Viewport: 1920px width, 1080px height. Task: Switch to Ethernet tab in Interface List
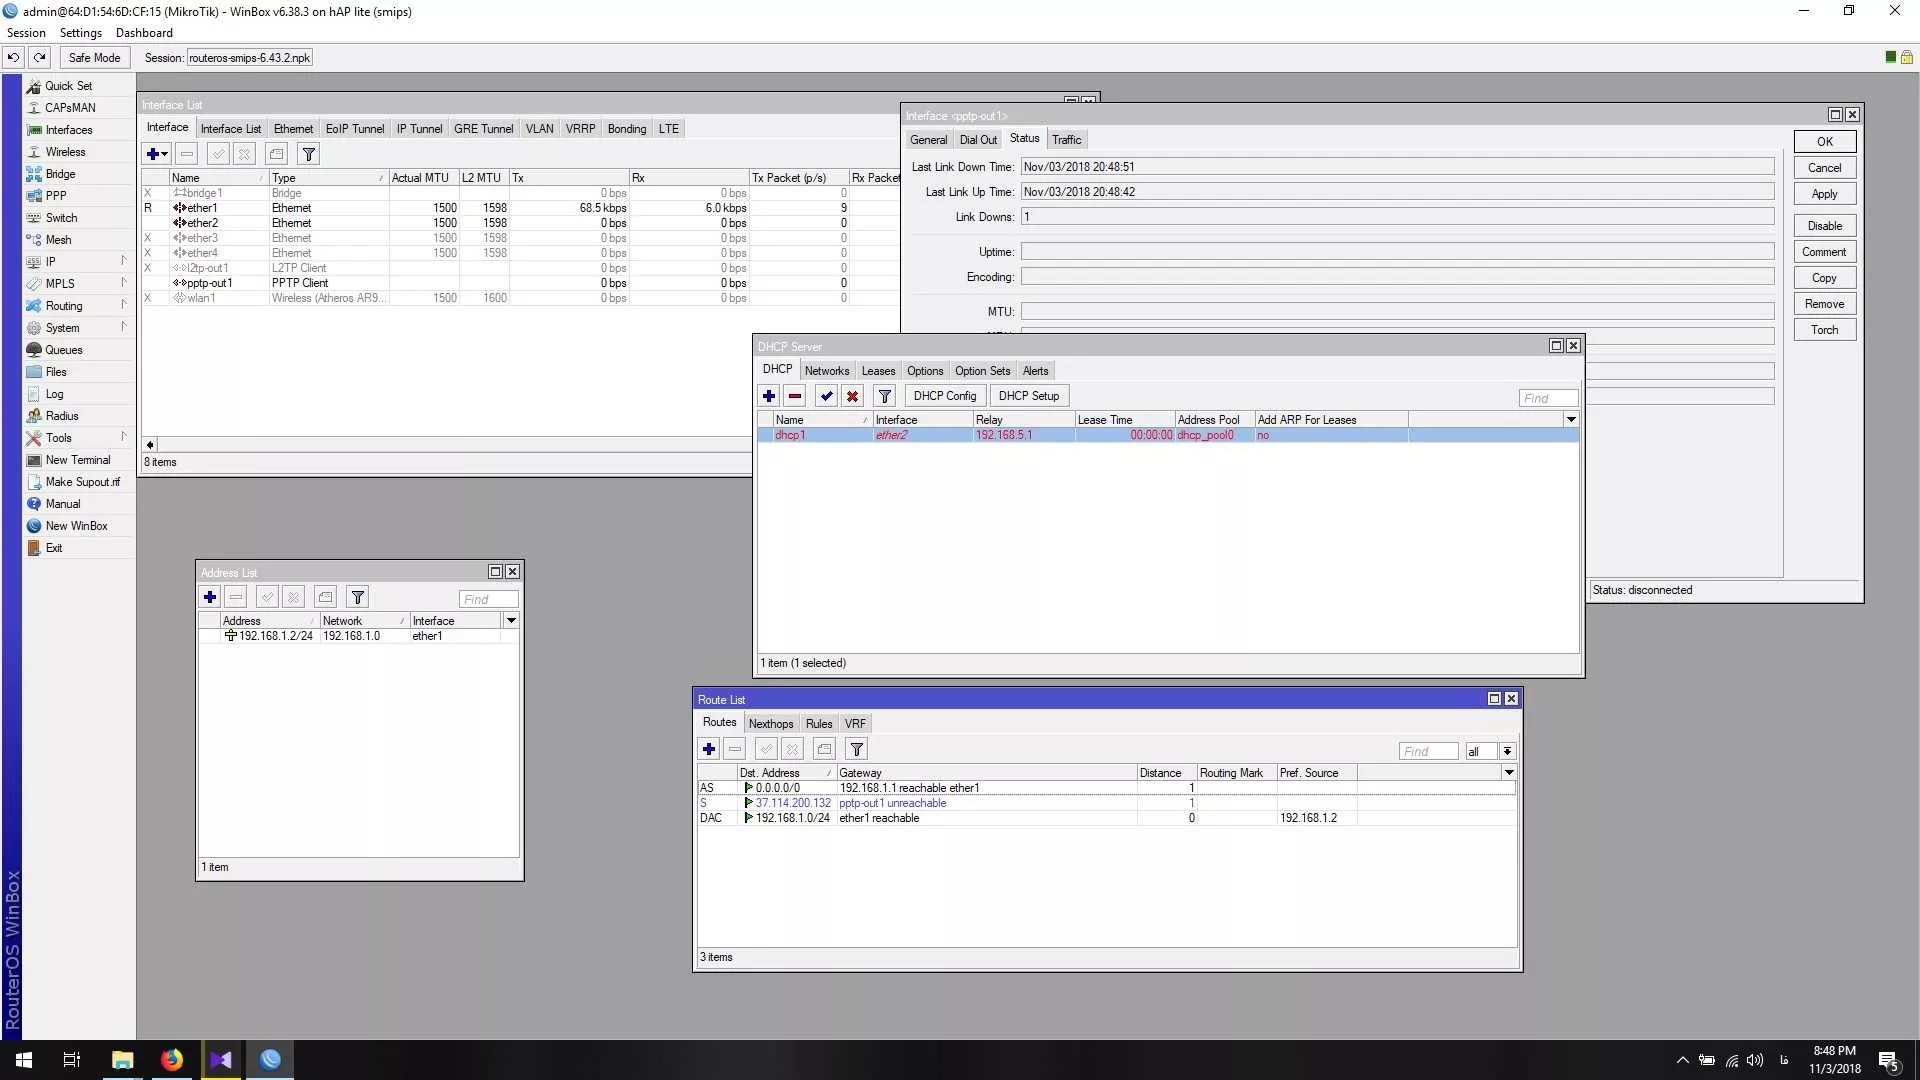pos(293,129)
